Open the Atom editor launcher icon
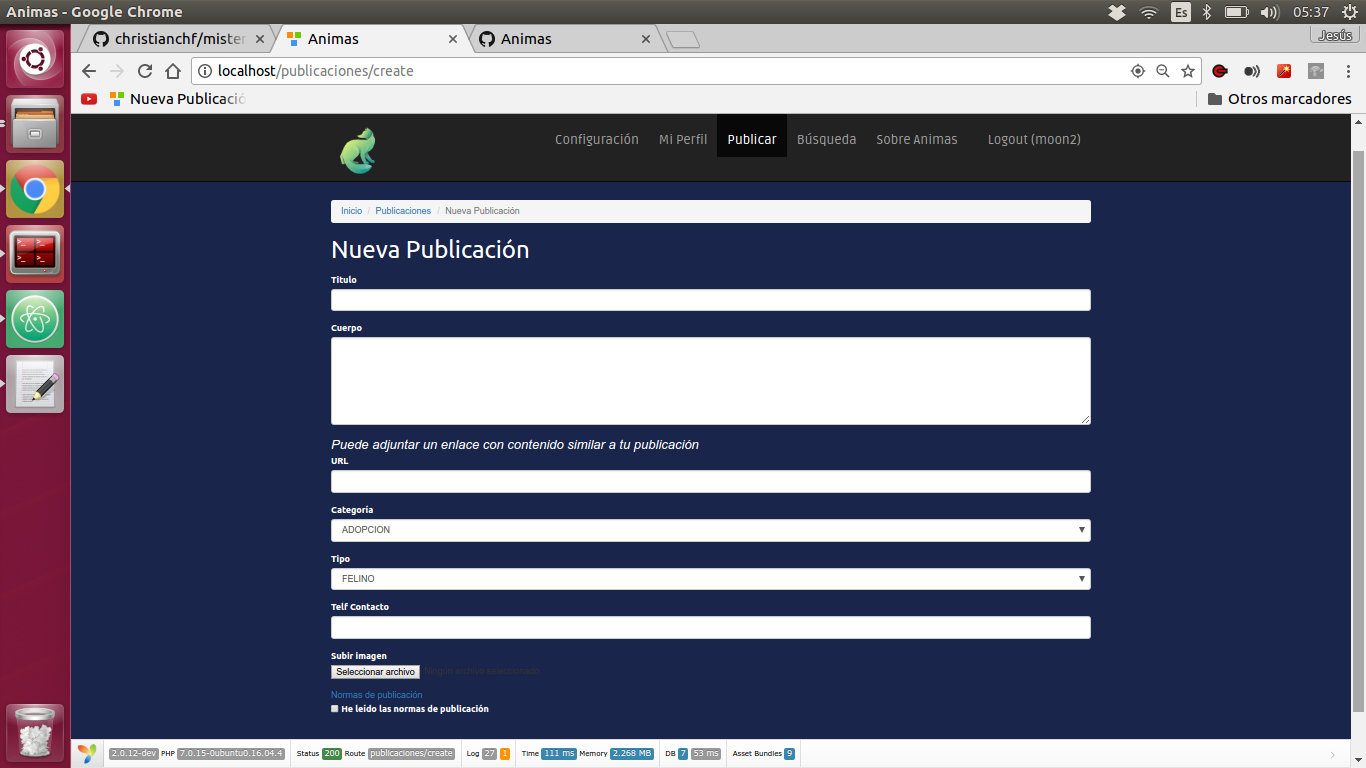The width and height of the screenshot is (1366, 768). pyautogui.click(x=35, y=319)
